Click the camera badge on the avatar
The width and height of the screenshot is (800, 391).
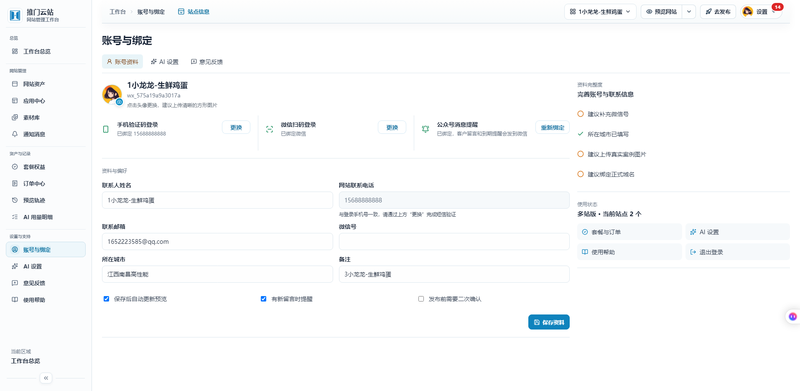[x=119, y=102]
